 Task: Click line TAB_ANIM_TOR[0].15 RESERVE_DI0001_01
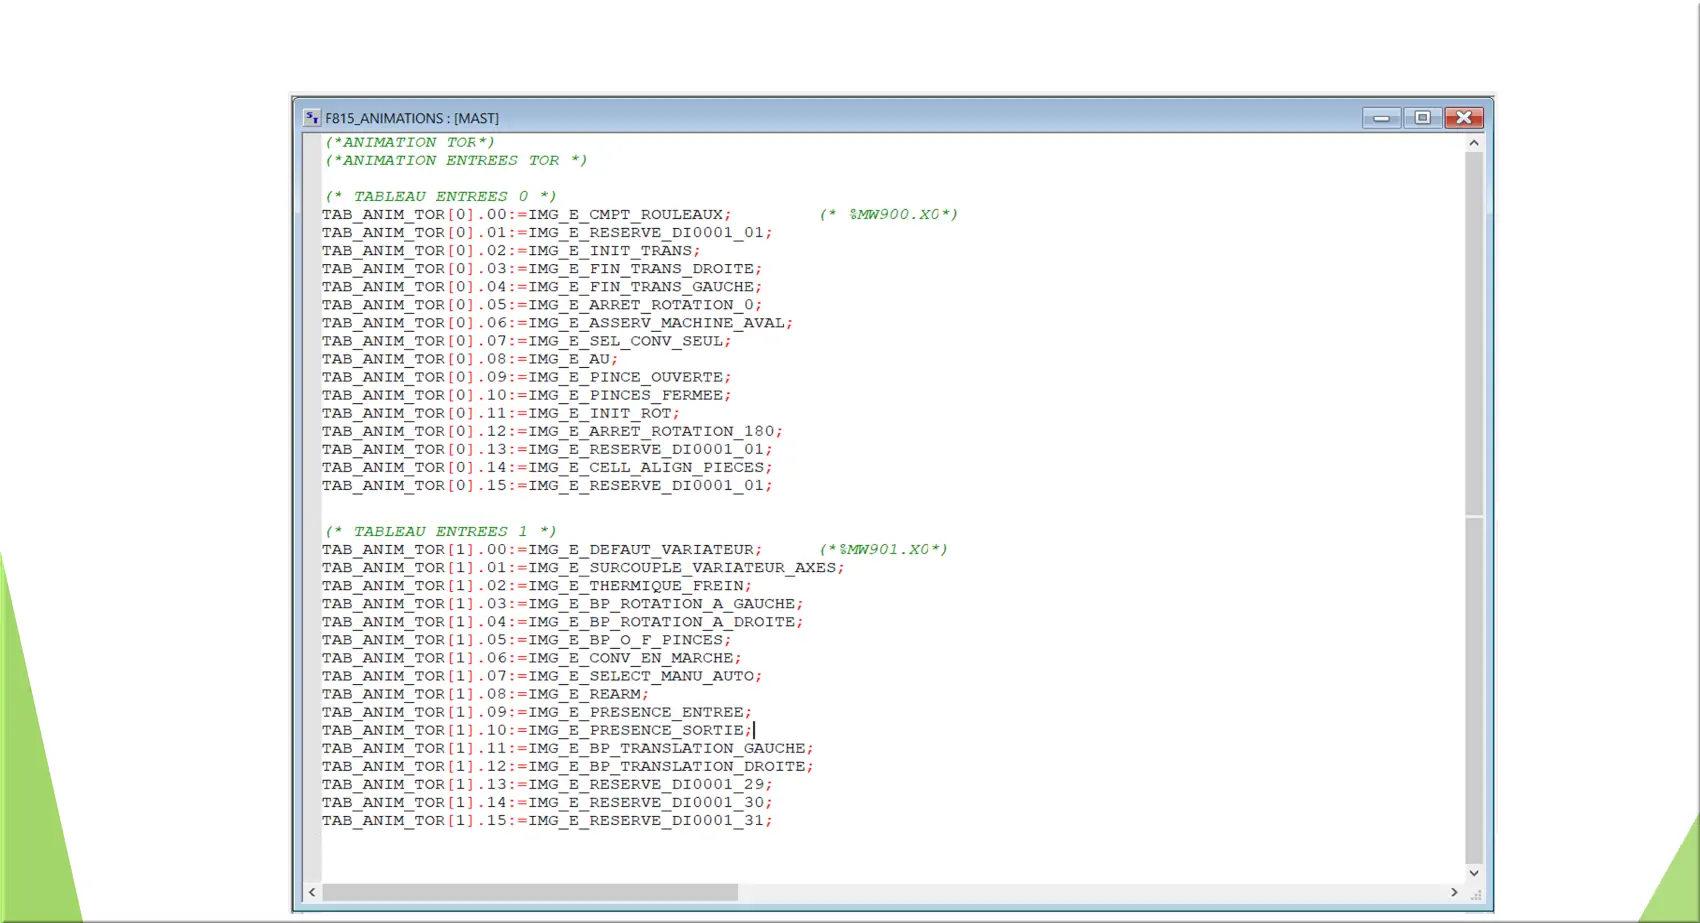pos(547,485)
